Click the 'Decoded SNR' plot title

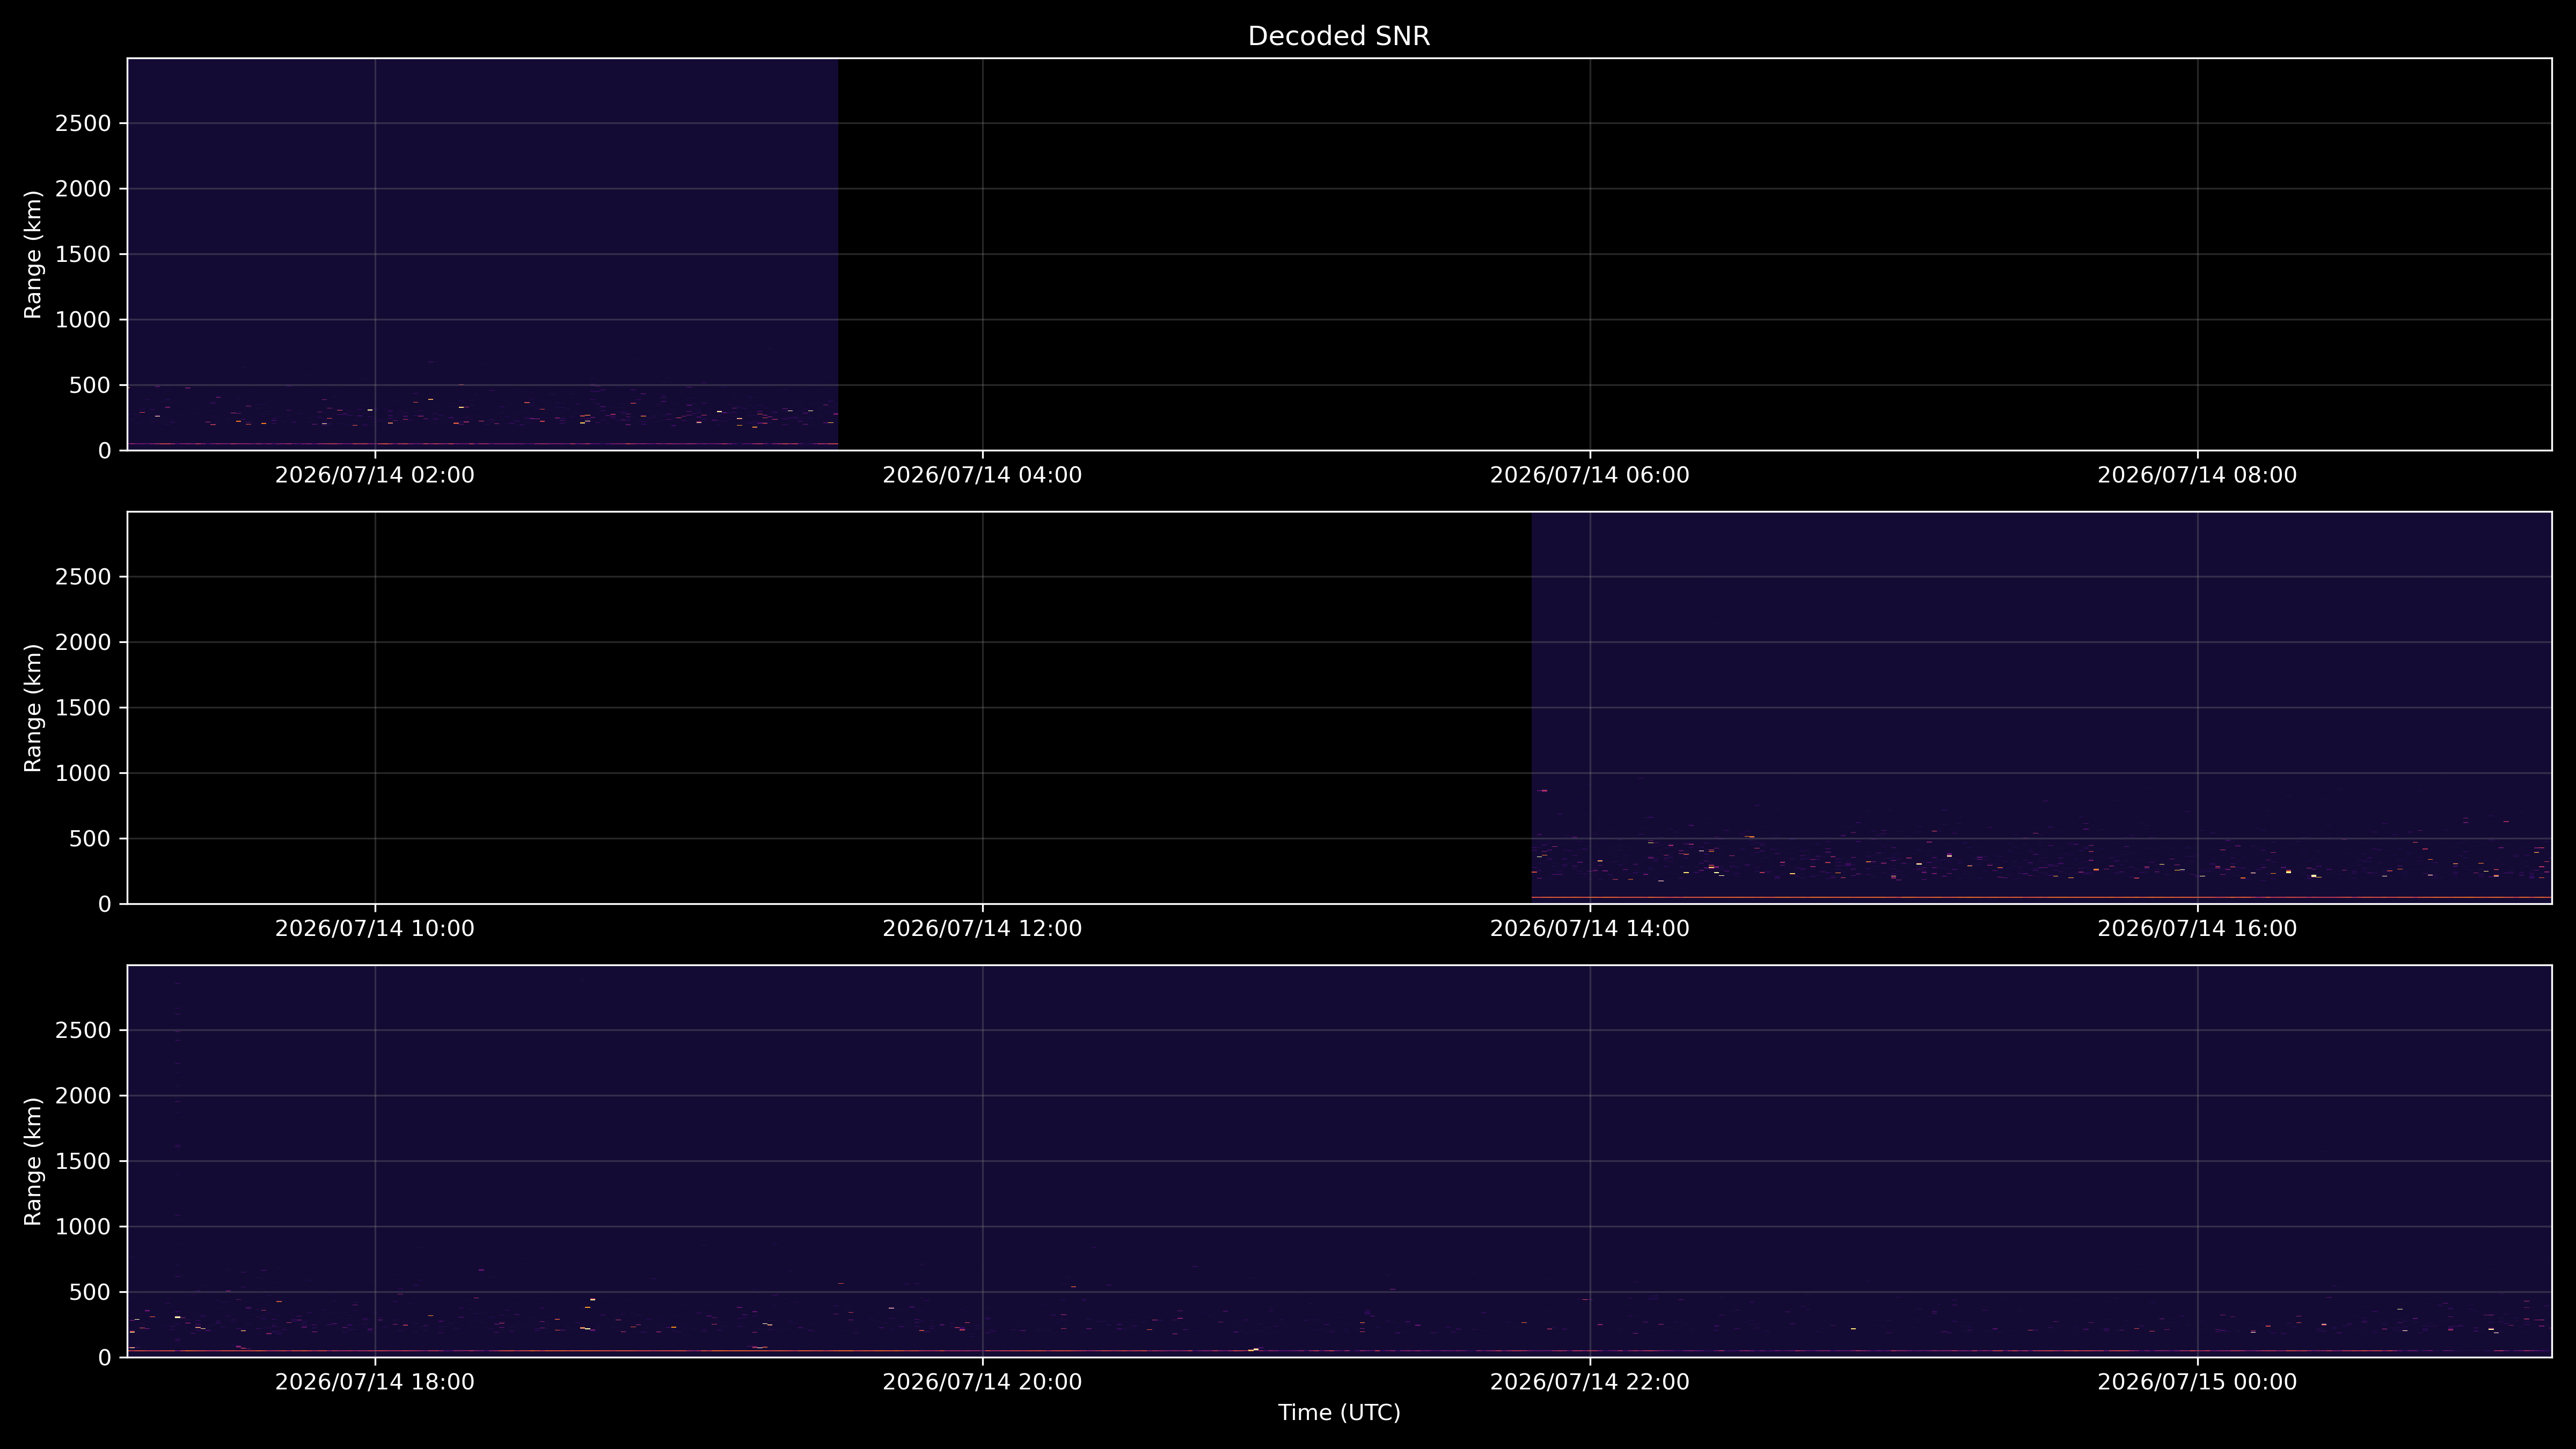click(x=1339, y=36)
